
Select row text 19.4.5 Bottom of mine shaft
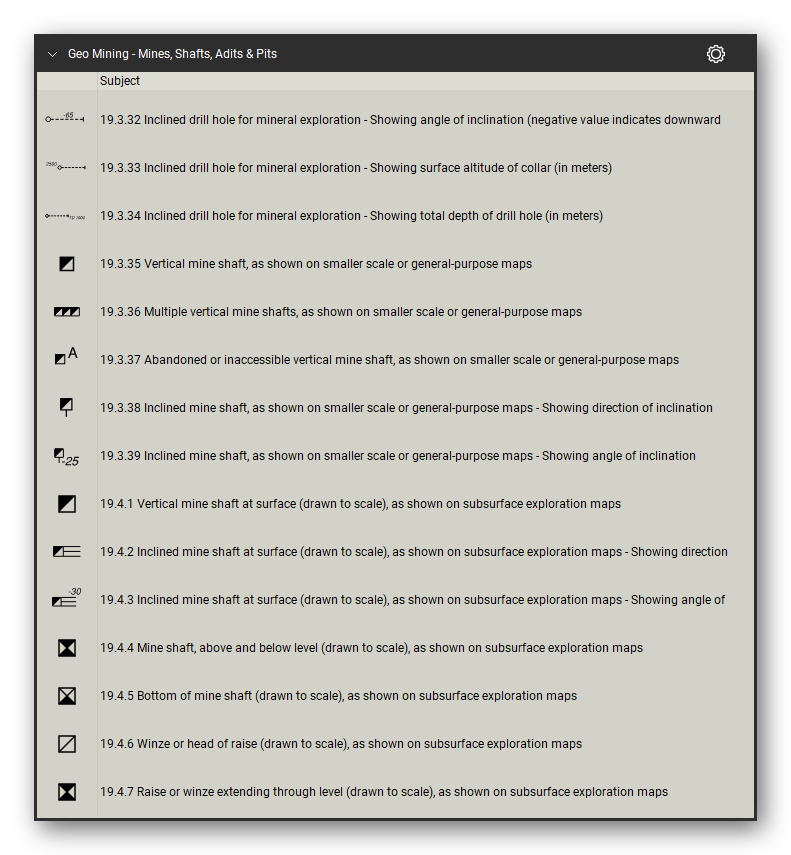[338, 696]
